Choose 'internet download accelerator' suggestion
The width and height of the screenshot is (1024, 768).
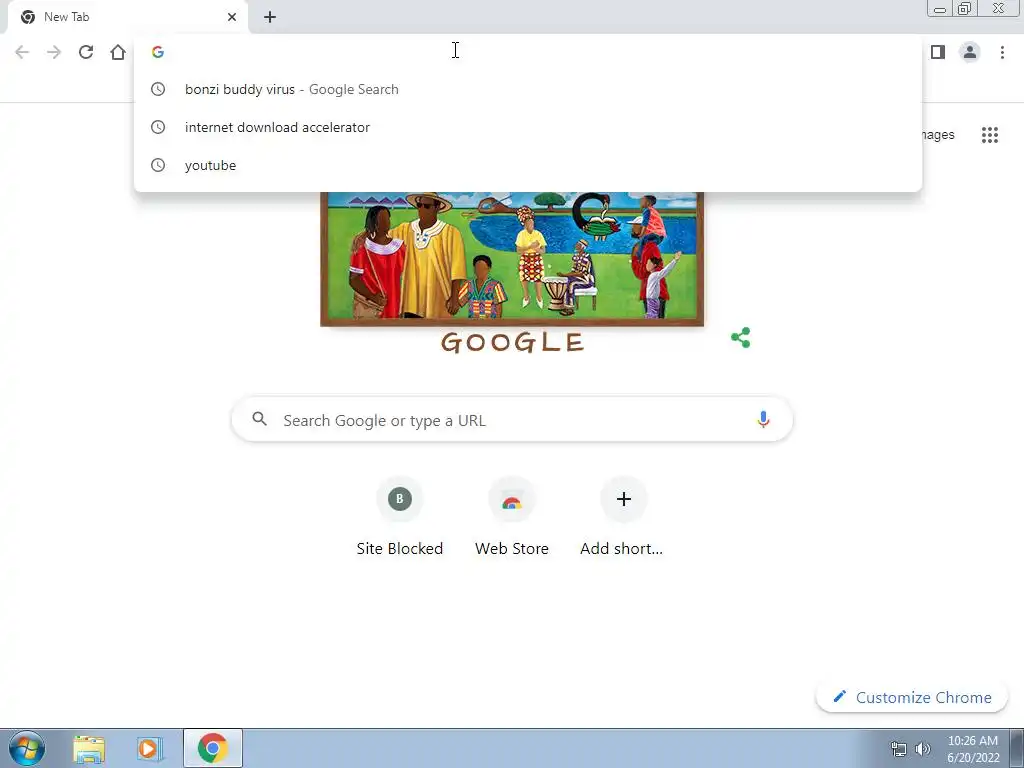pos(528,127)
